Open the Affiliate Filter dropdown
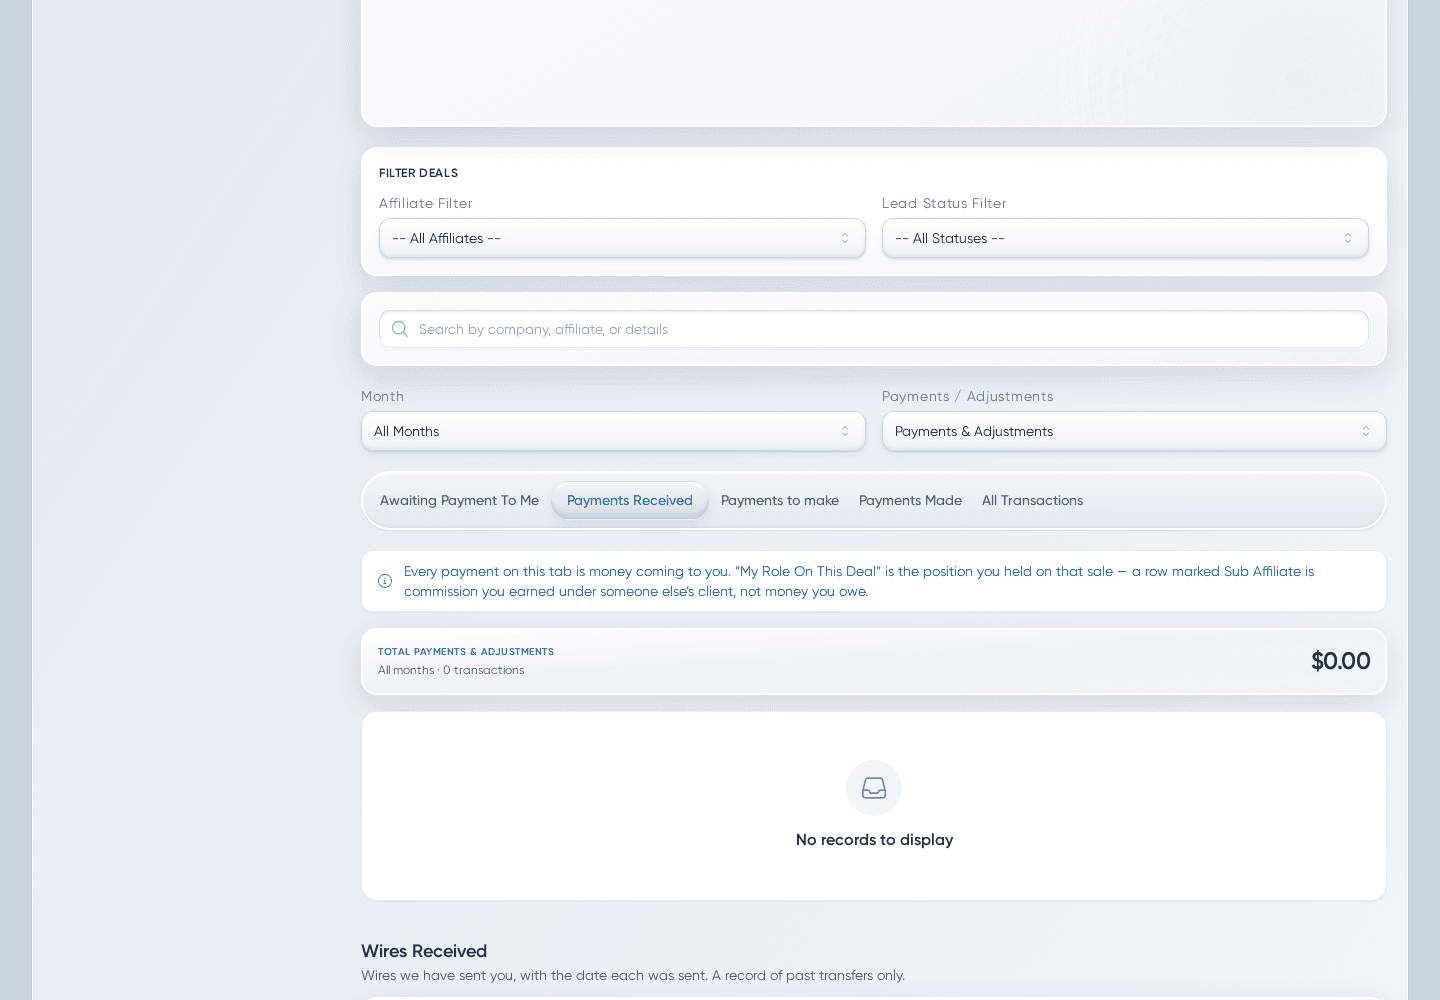The width and height of the screenshot is (1440, 1000). 622,238
